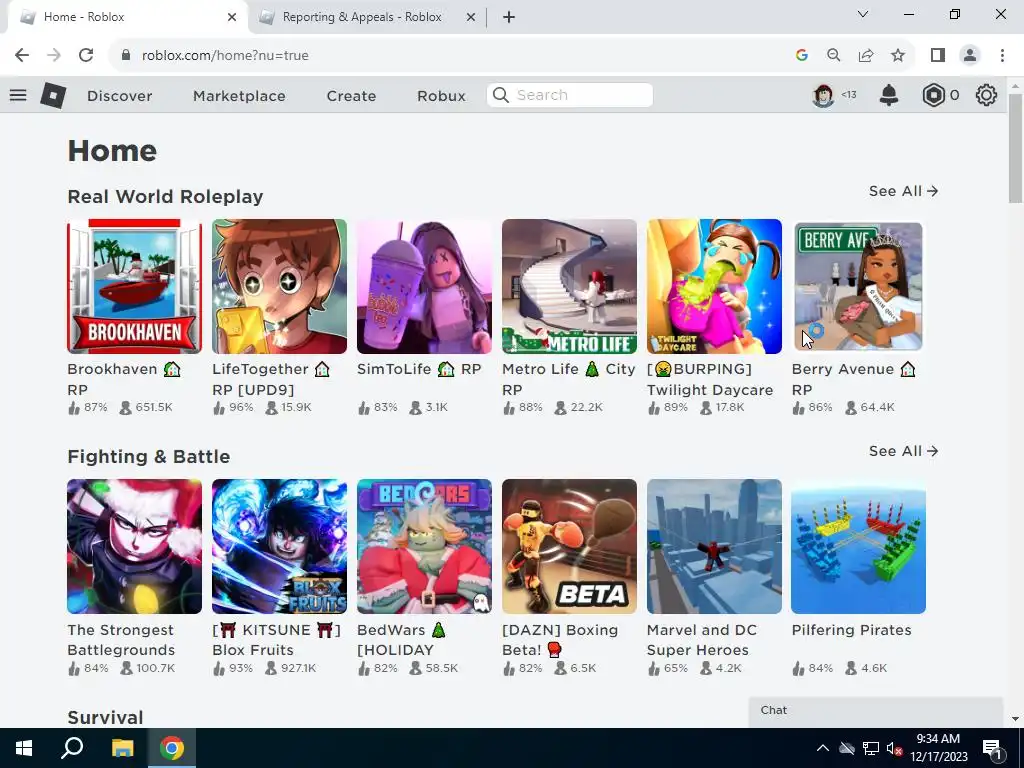Open Windows taskbar search
1024x768 pixels.
pyautogui.click(x=72, y=748)
